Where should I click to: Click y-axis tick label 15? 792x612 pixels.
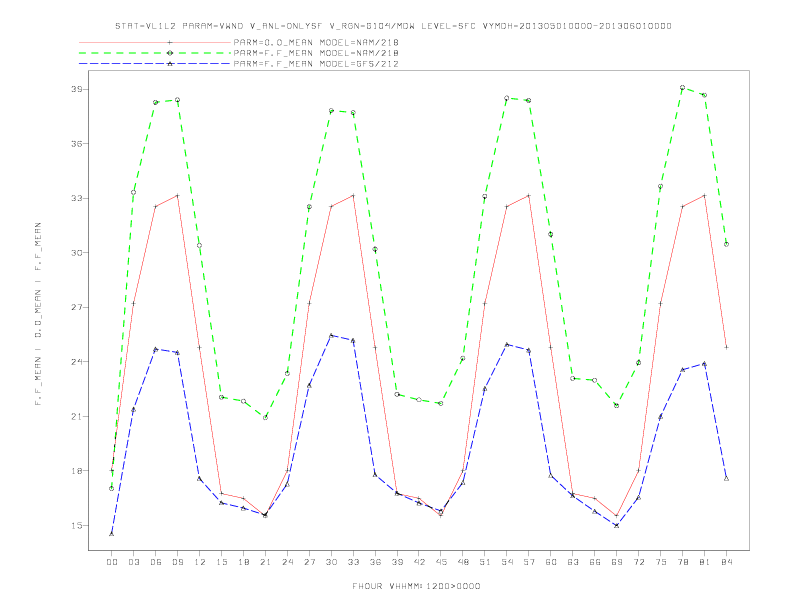[x=76, y=526]
